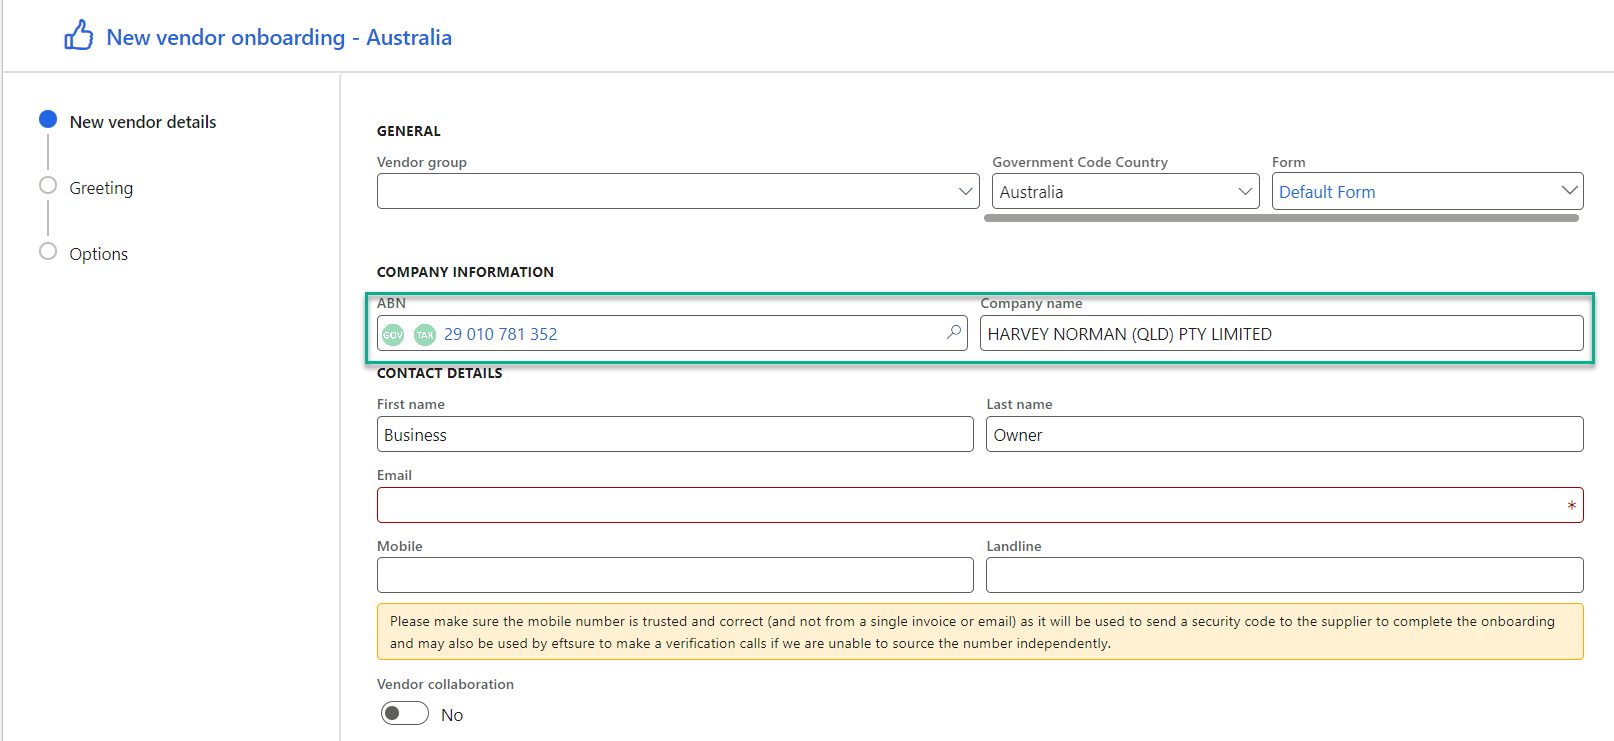The image size is (1614, 741).
Task: Click the COMPANY INFORMATION section heading
Action: pos(465,272)
